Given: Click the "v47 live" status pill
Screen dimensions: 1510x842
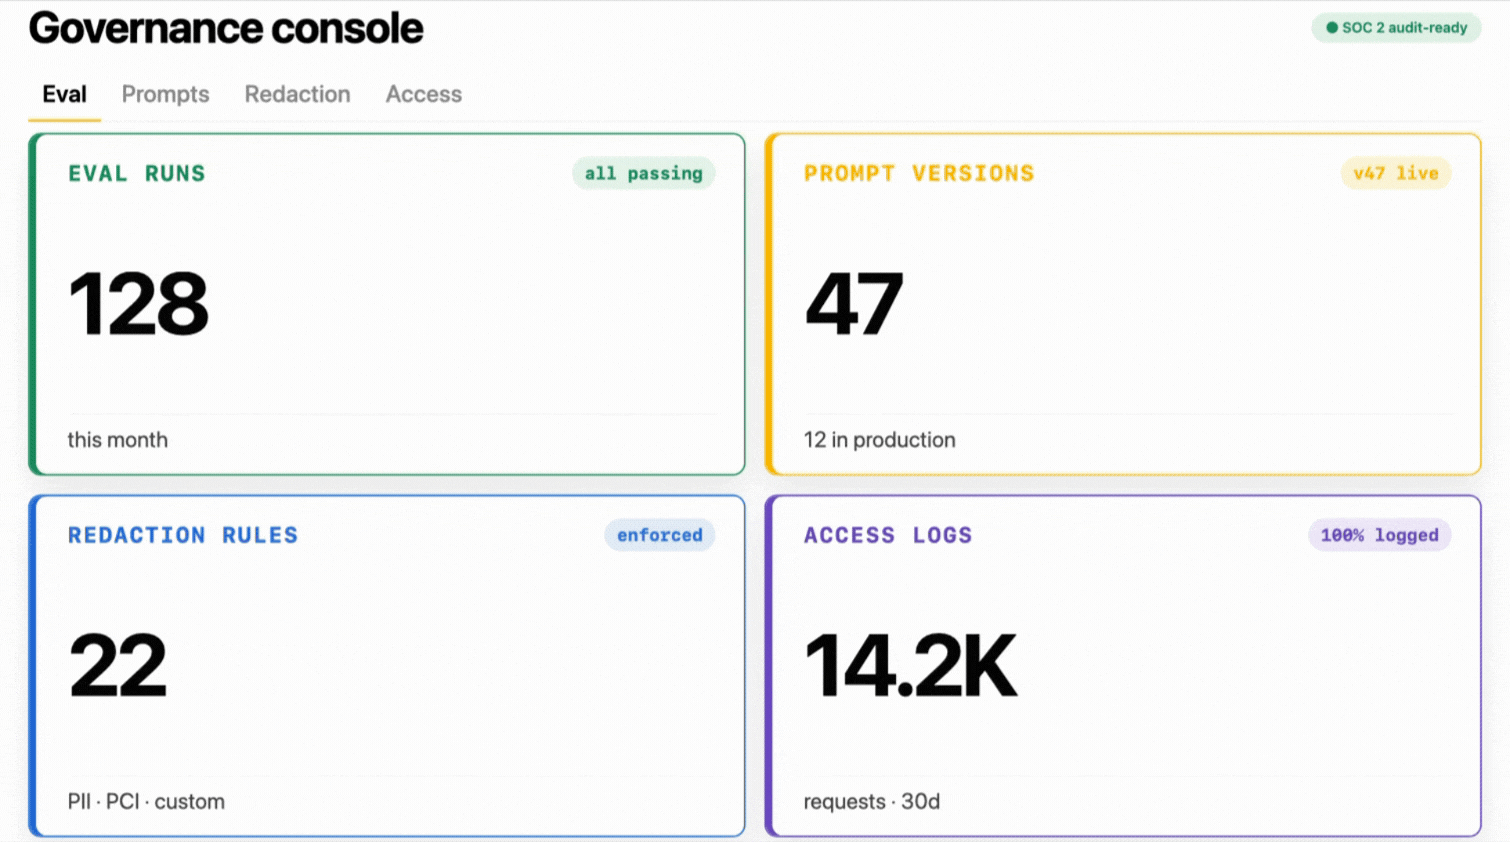Looking at the screenshot, I should [x=1395, y=173].
